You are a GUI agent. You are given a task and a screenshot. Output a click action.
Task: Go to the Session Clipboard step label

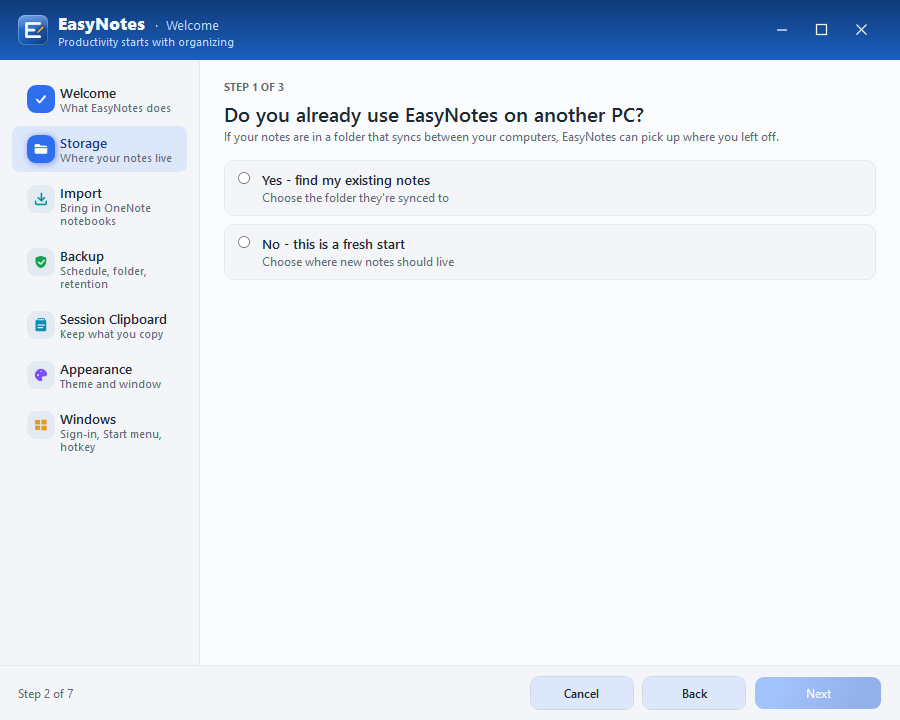point(113,319)
